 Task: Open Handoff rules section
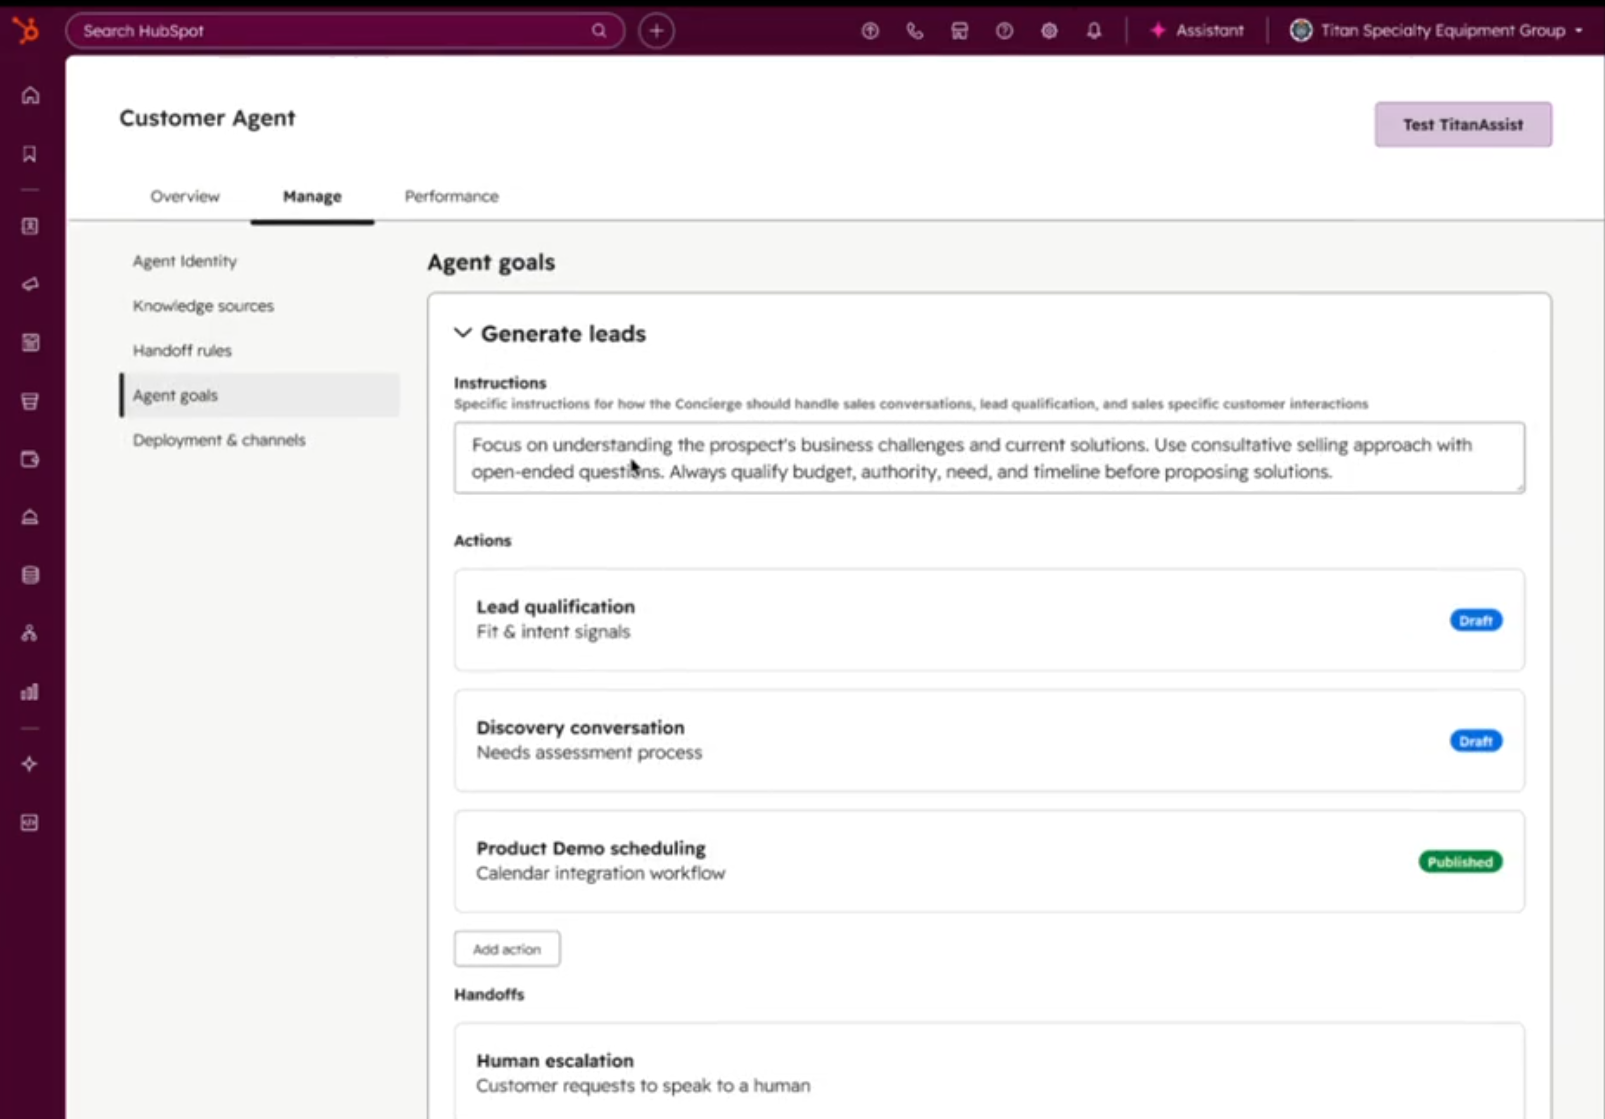(x=182, y=351)
